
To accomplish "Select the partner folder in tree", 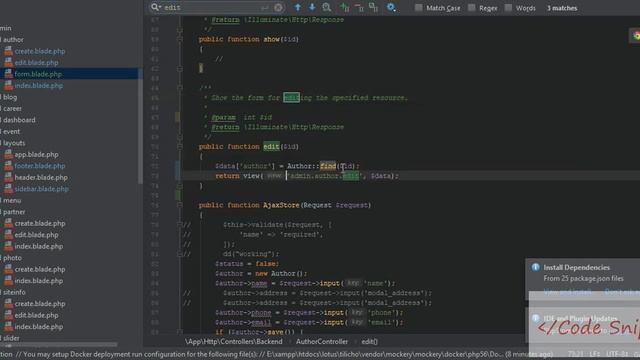I will [14, 212].
